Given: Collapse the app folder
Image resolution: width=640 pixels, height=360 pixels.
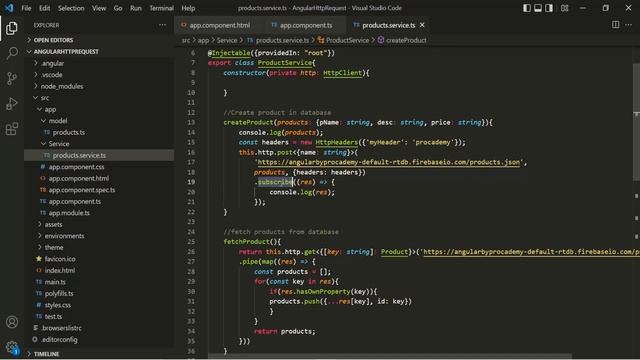Looking at the screenshot, I should tap(99, 109).
